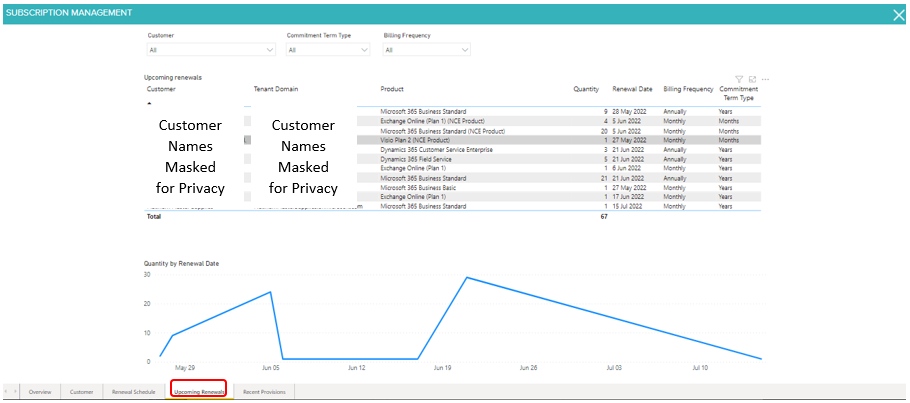Viewport: 910px width, 403px height.
Task: Click the 17 Jun 2022 renewal date
Action: 629,197
